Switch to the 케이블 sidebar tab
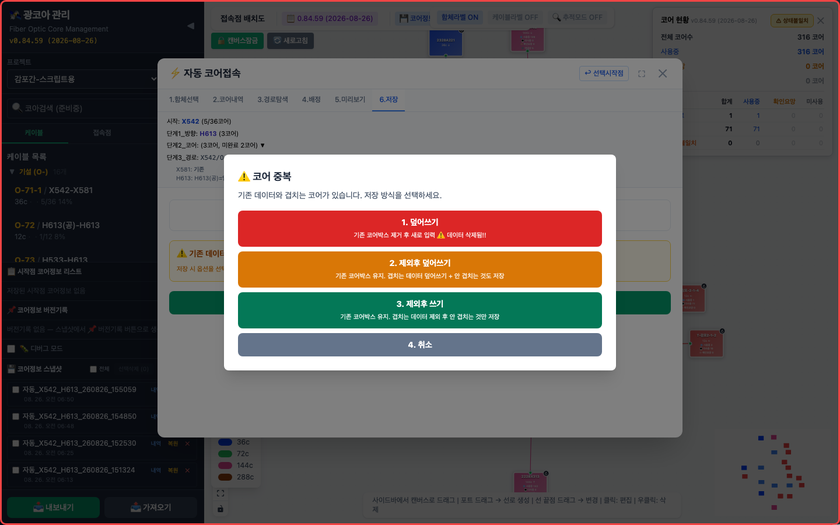Viewport: 840px width, 525px height. pos(34,132)
